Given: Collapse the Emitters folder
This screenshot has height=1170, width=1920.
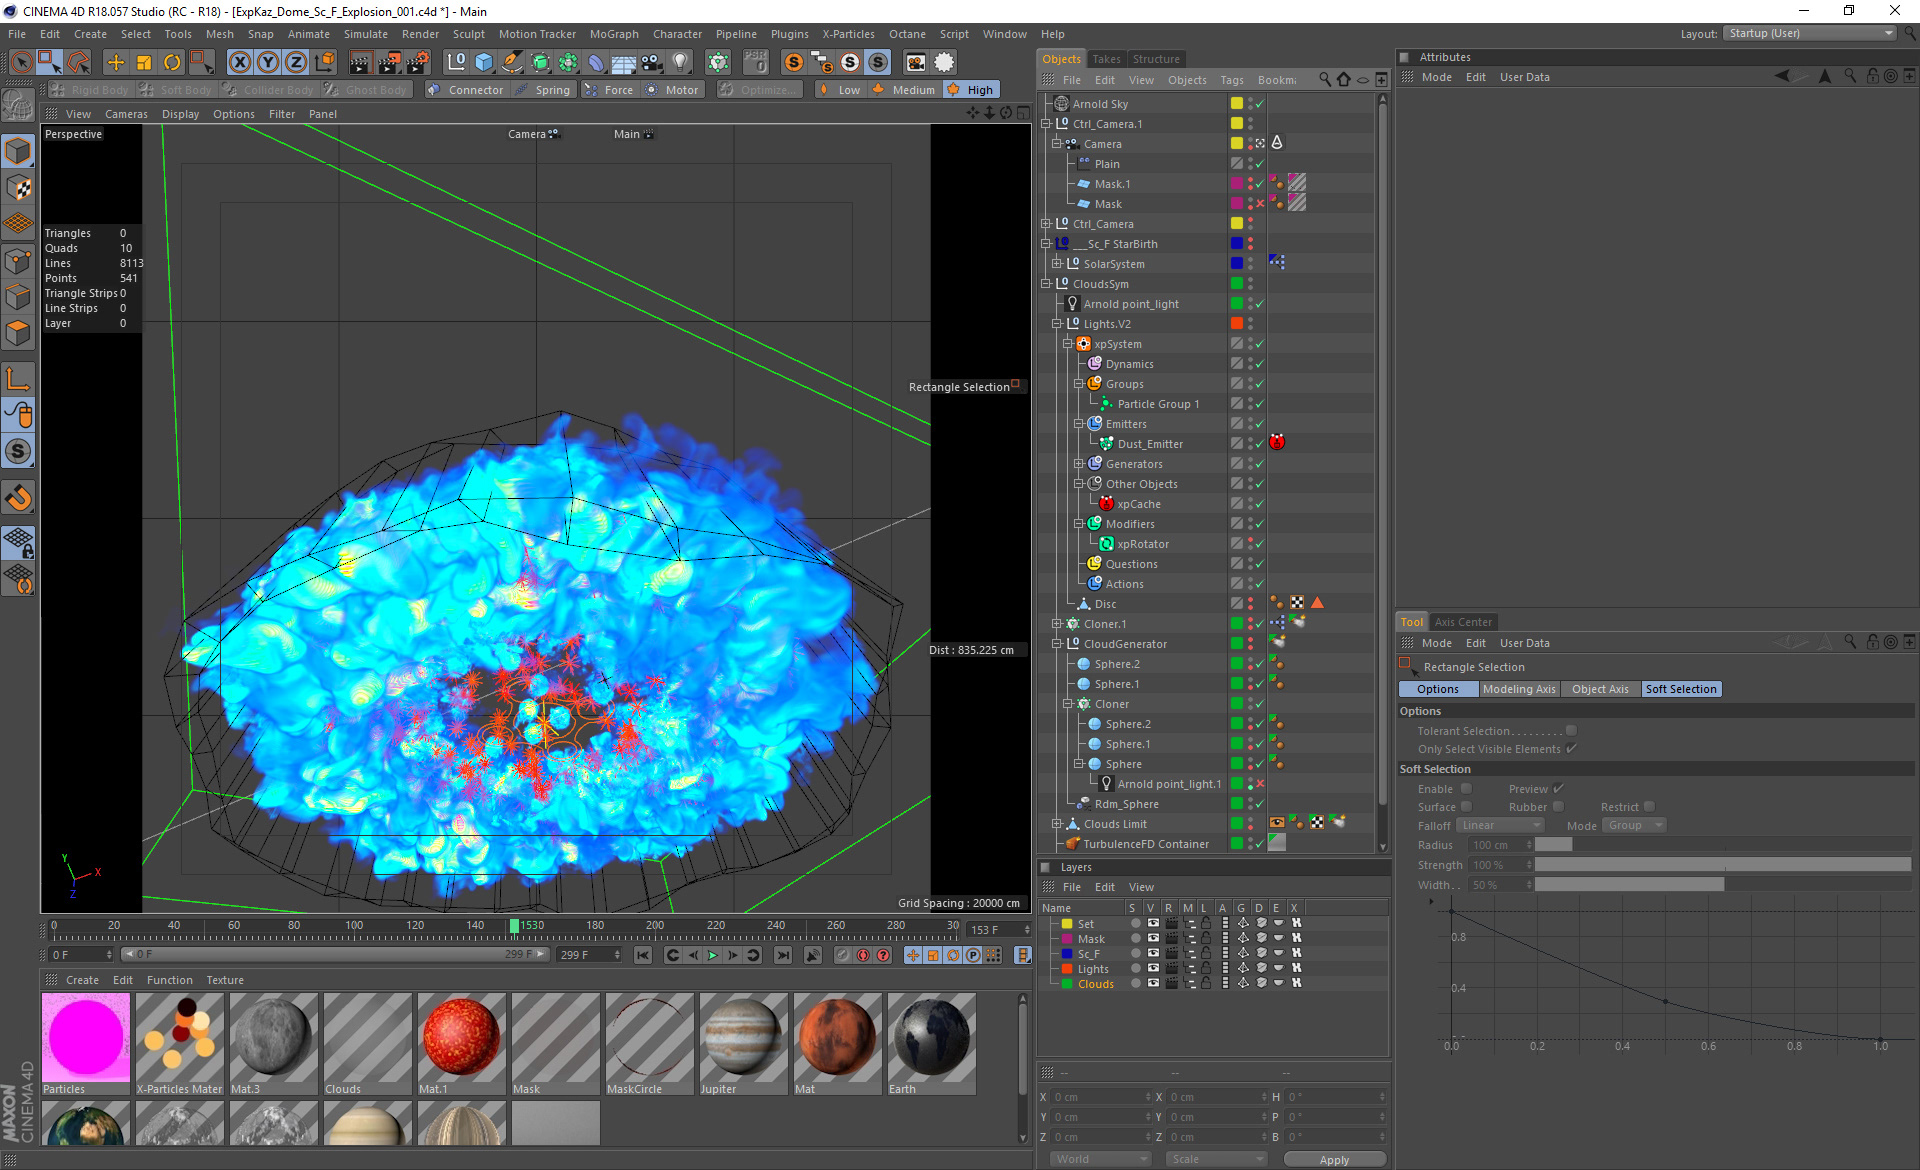Looking at the screenshot, I should click(1079, 424).
